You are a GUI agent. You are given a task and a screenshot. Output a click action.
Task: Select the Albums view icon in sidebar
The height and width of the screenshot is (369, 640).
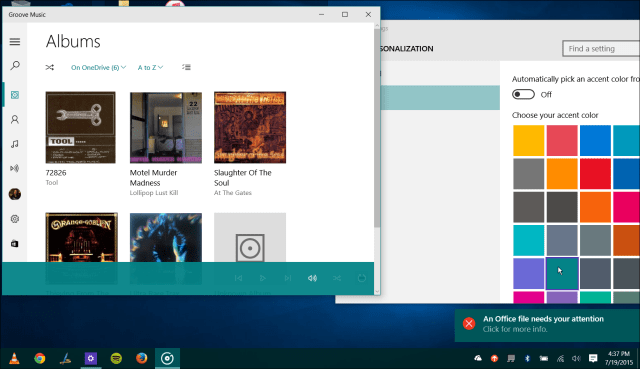(15, 95)
